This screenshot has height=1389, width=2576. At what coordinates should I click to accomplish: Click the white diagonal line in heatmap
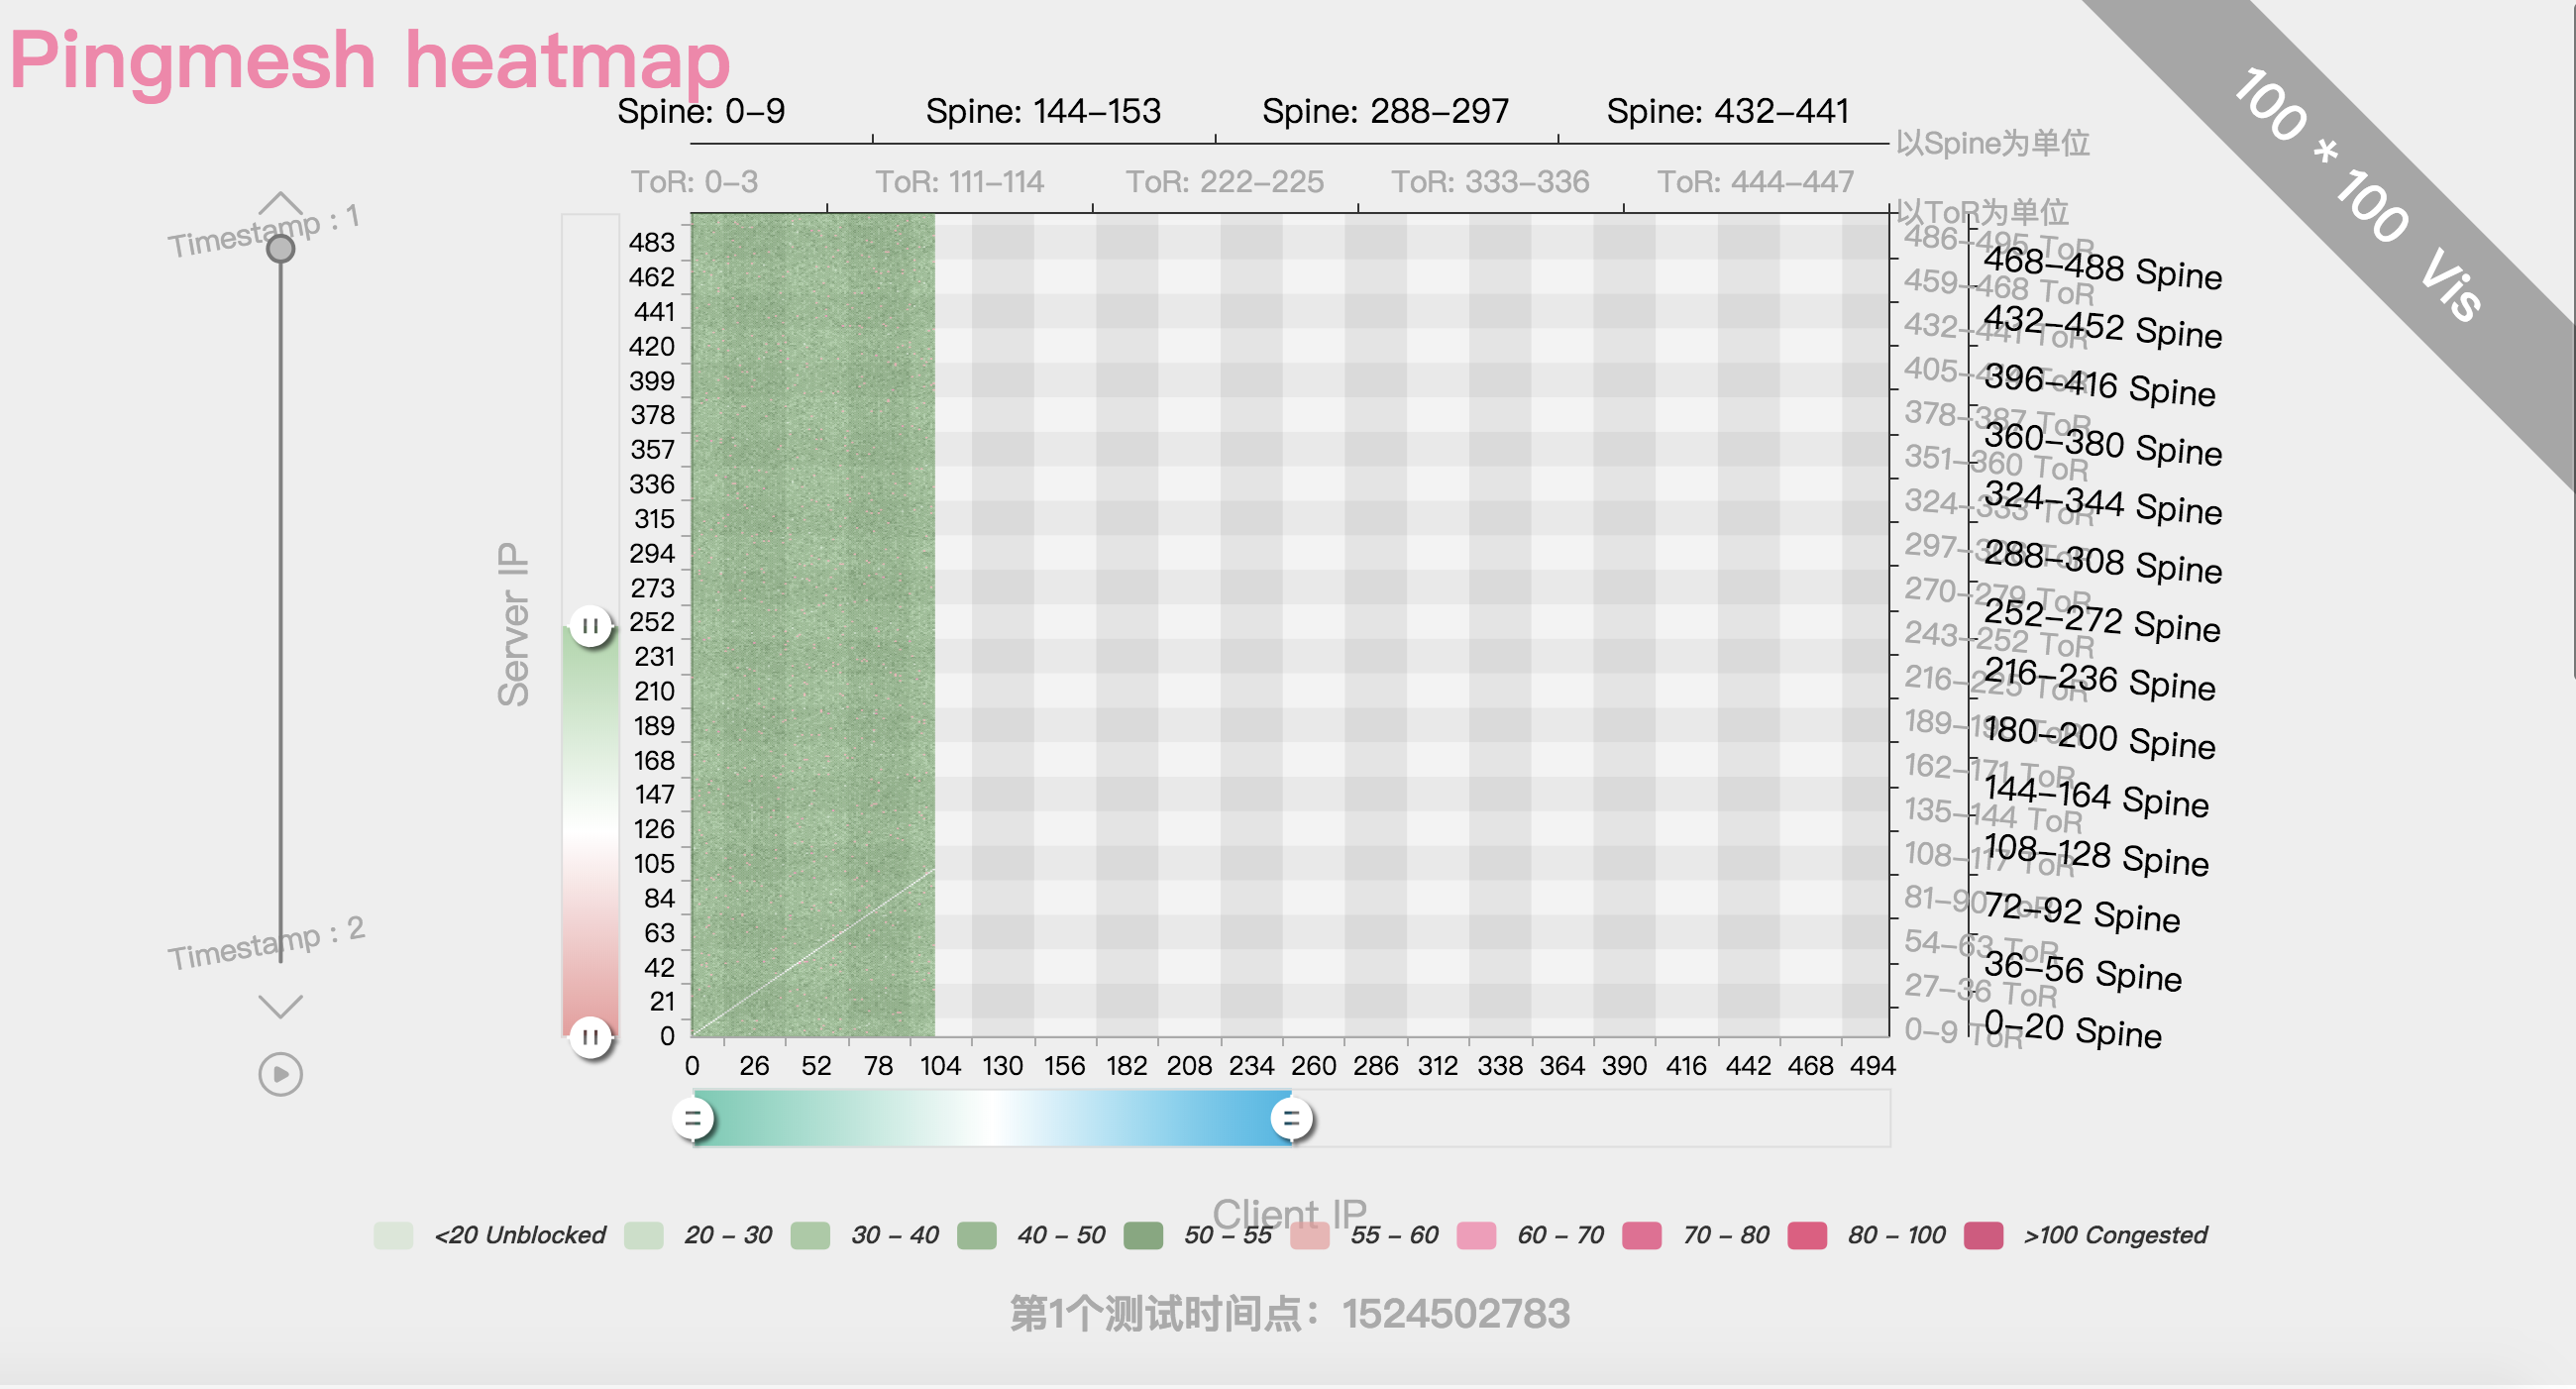coord(813,952)
